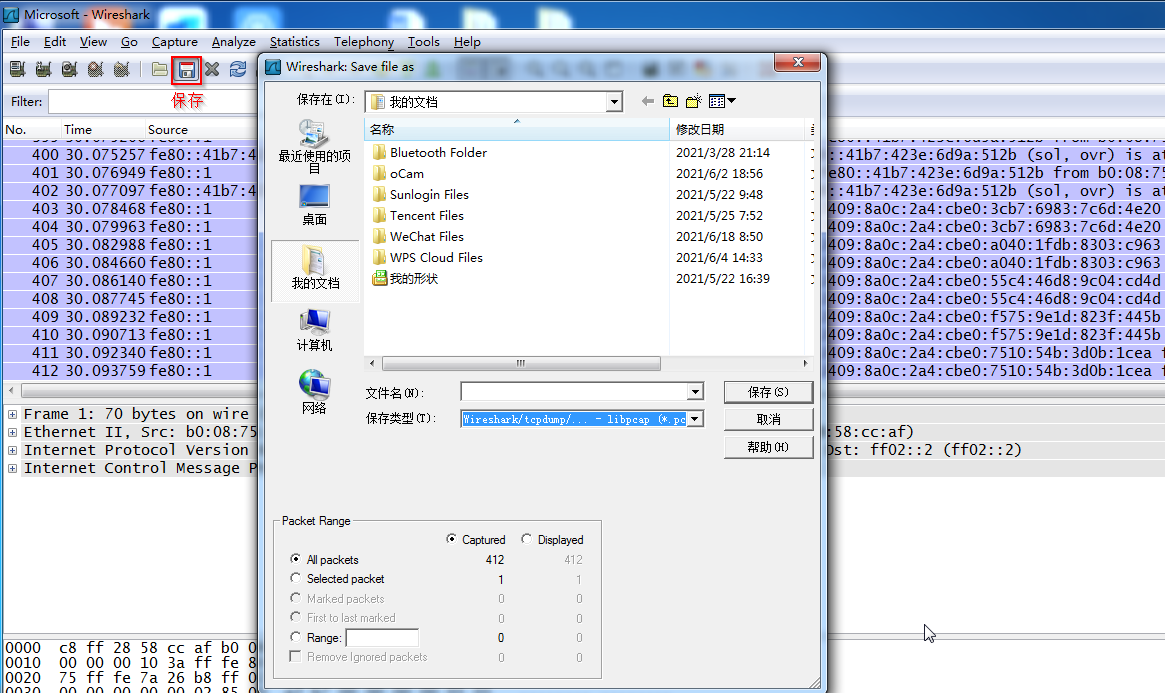Open the Telephony menu
The height and width of the screenshot is (693, 1165).
(363, 42)
